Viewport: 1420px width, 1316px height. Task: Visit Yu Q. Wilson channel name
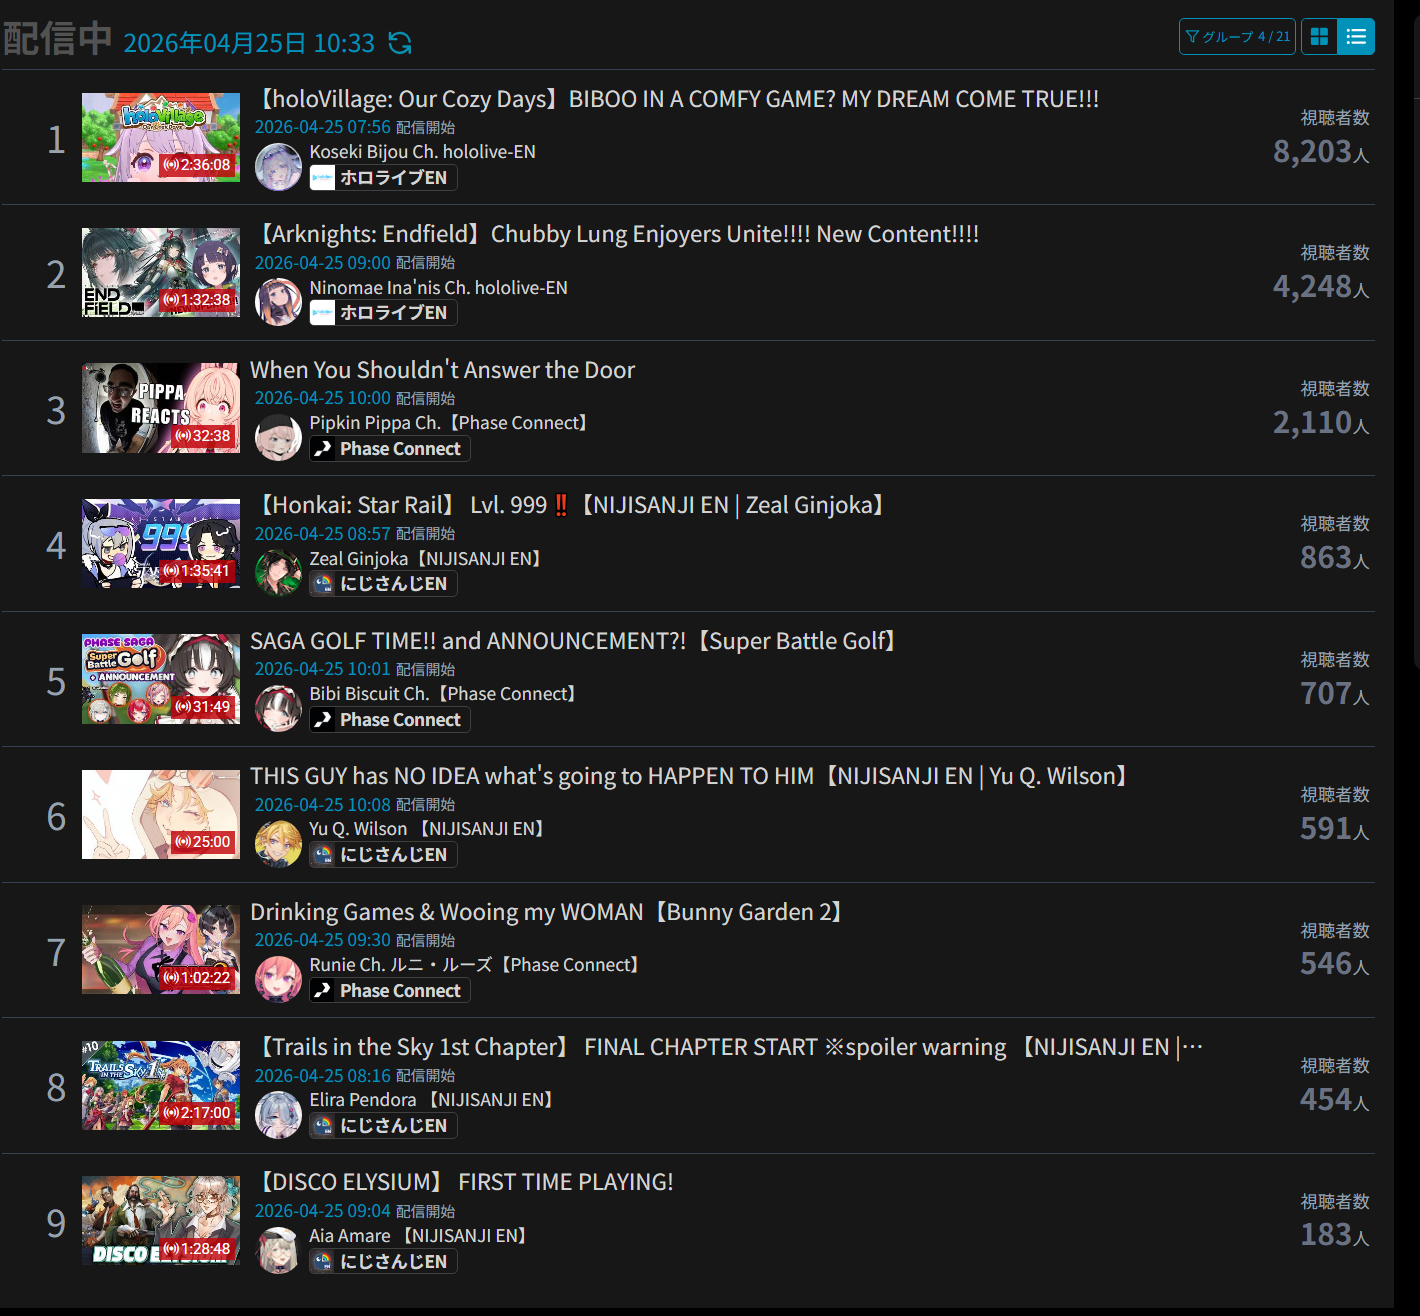pyautogui.click(x=427, y=829)
